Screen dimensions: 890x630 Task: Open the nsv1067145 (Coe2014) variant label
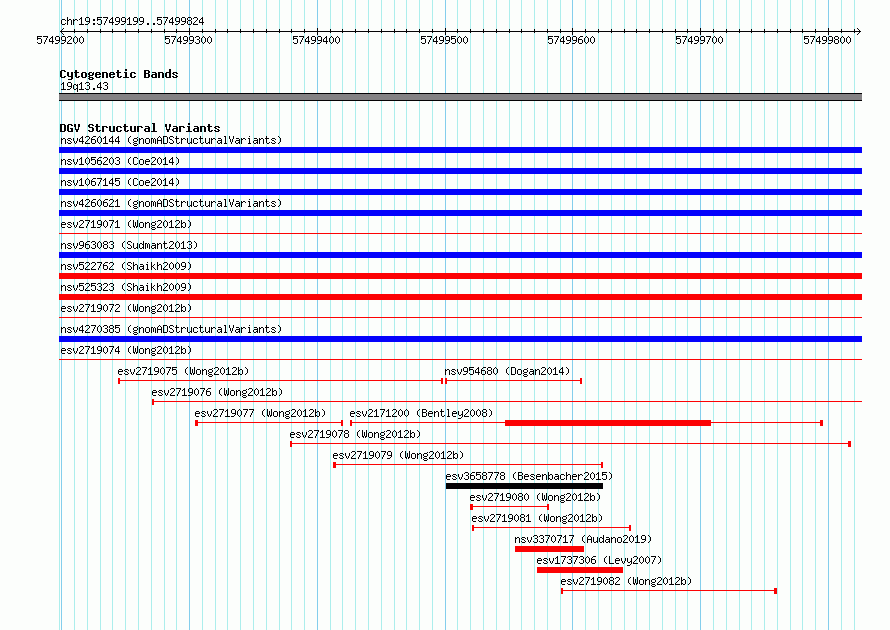[120, 182]
